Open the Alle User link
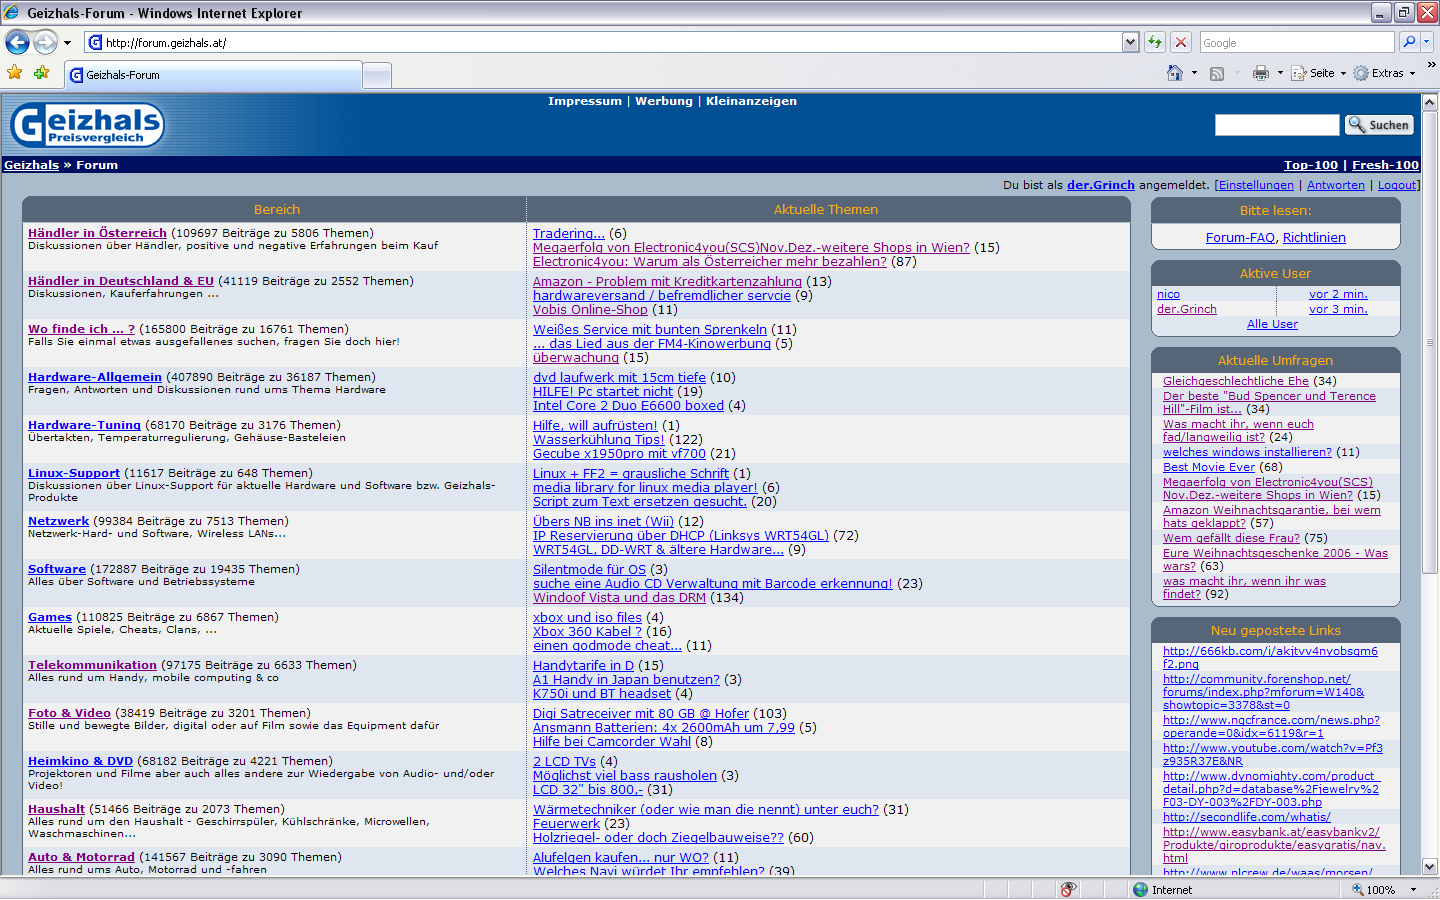This screenshot has width=1440, height=900. pyautogui.click(x=1272, y=324)
